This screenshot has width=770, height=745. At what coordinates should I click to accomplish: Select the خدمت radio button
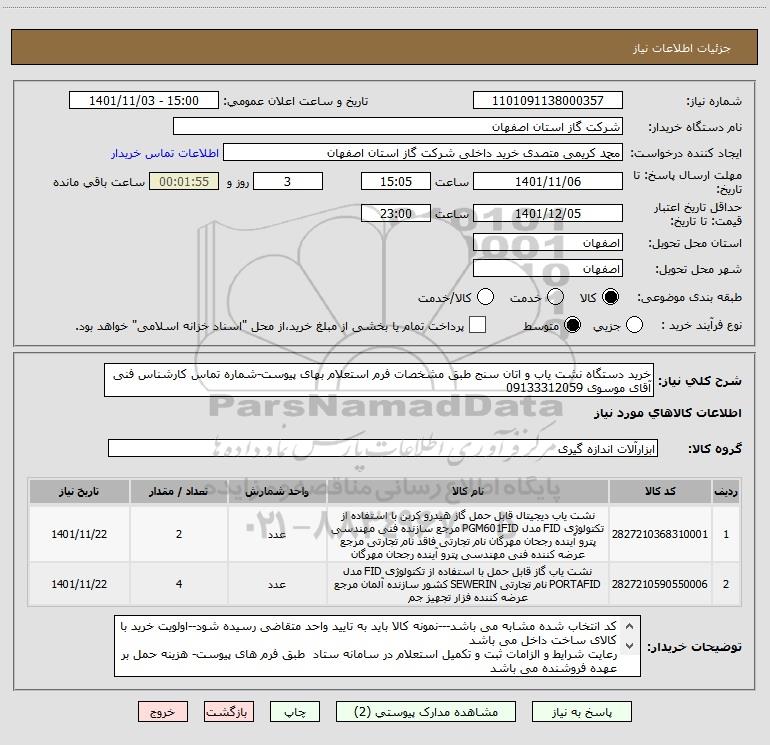pos(555,297)
